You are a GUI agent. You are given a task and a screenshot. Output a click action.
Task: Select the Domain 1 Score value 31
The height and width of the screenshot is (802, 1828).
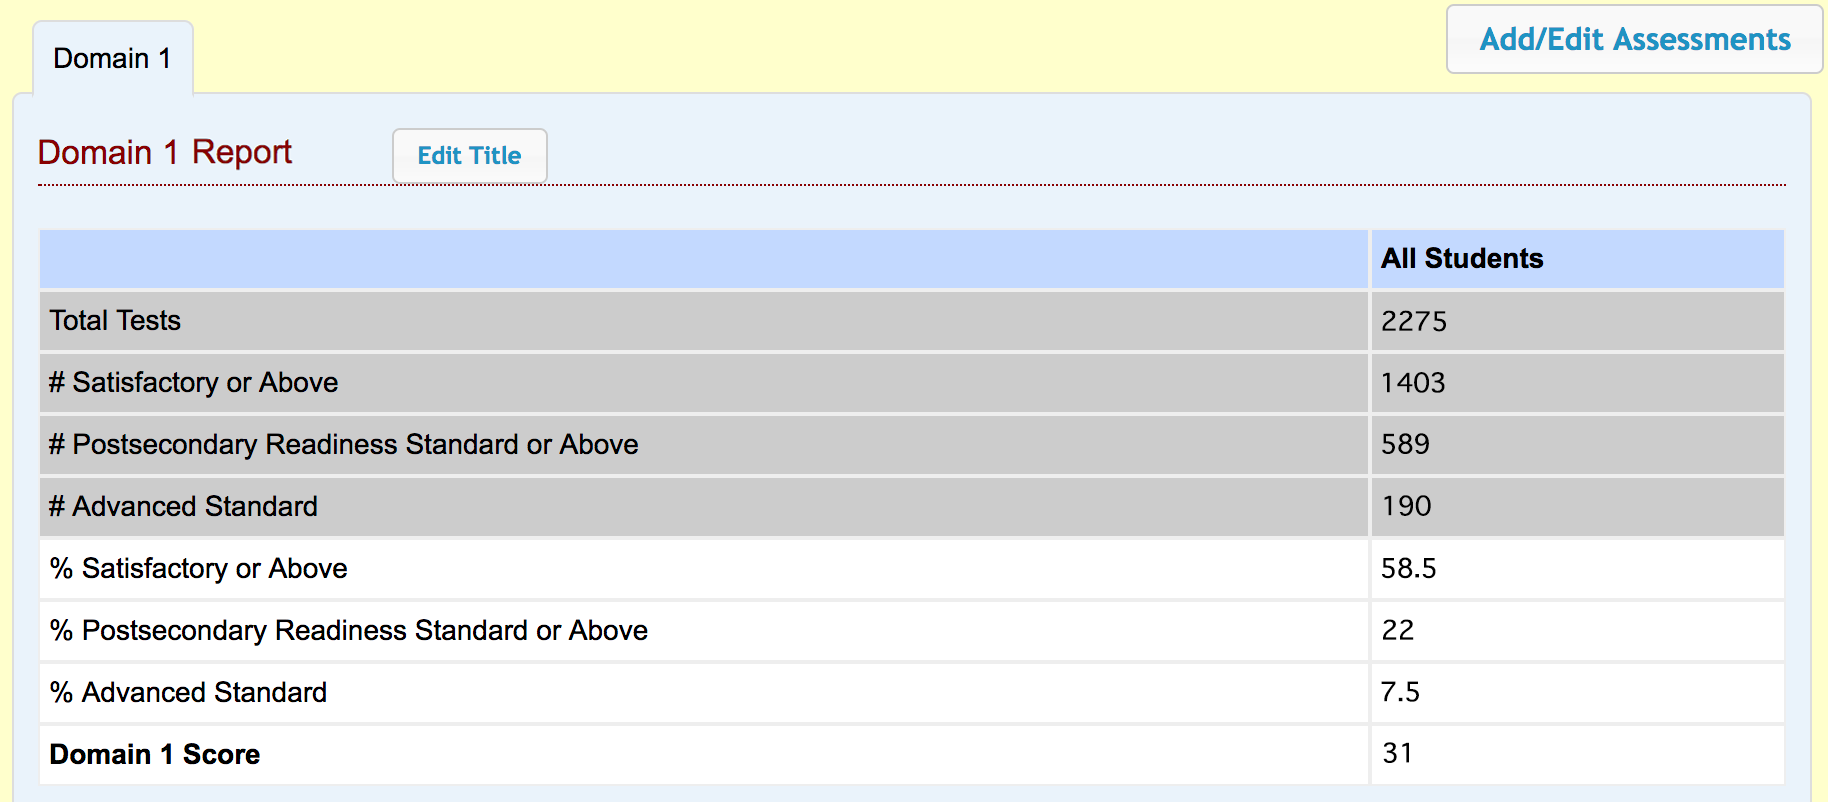pyautogui.click(x=1397, y=754)
